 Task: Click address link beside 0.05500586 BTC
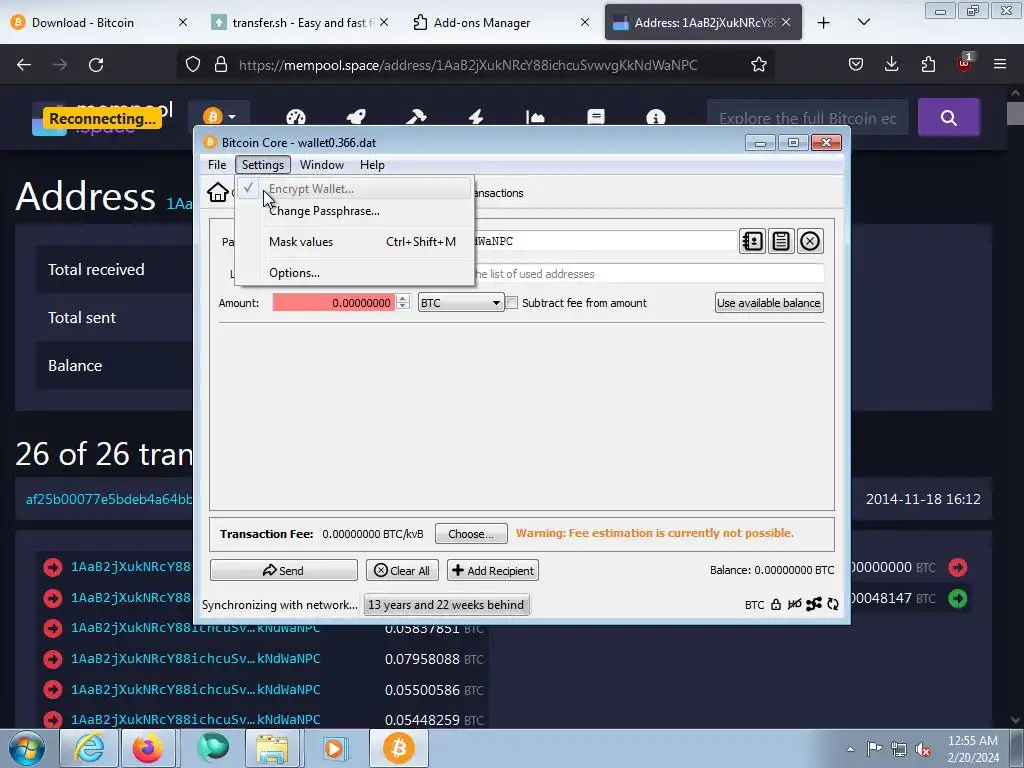(x=195, y=690)
